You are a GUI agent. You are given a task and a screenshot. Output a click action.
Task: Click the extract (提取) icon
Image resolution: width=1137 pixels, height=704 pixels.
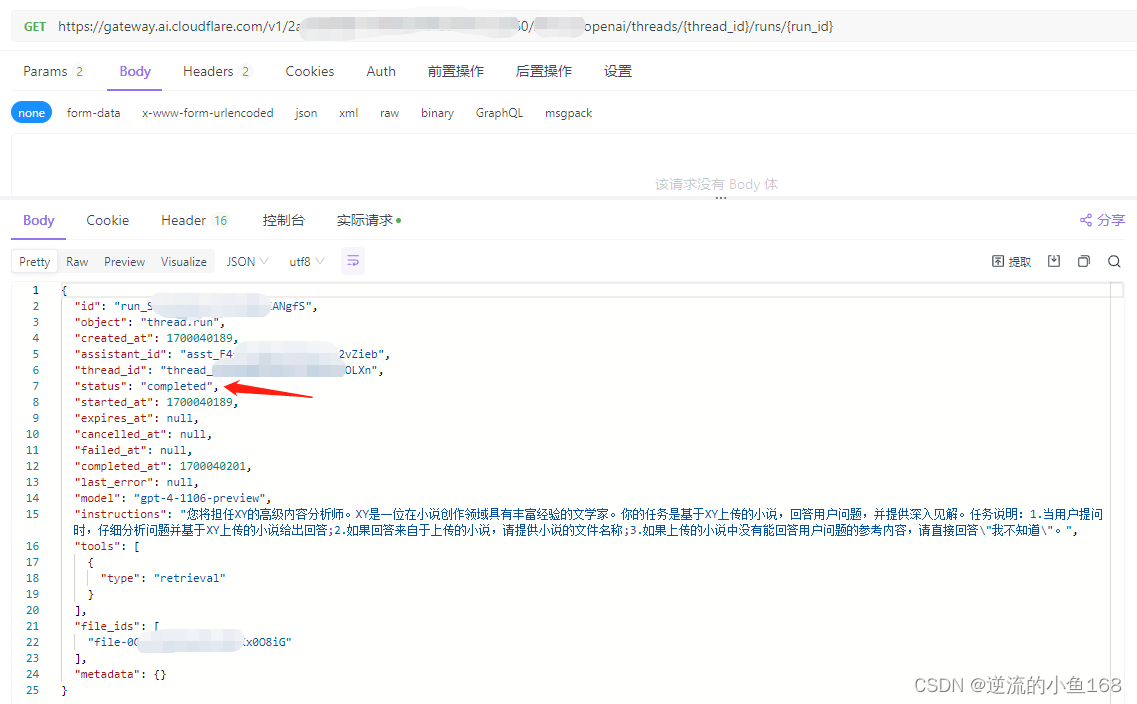point(1011,261)
